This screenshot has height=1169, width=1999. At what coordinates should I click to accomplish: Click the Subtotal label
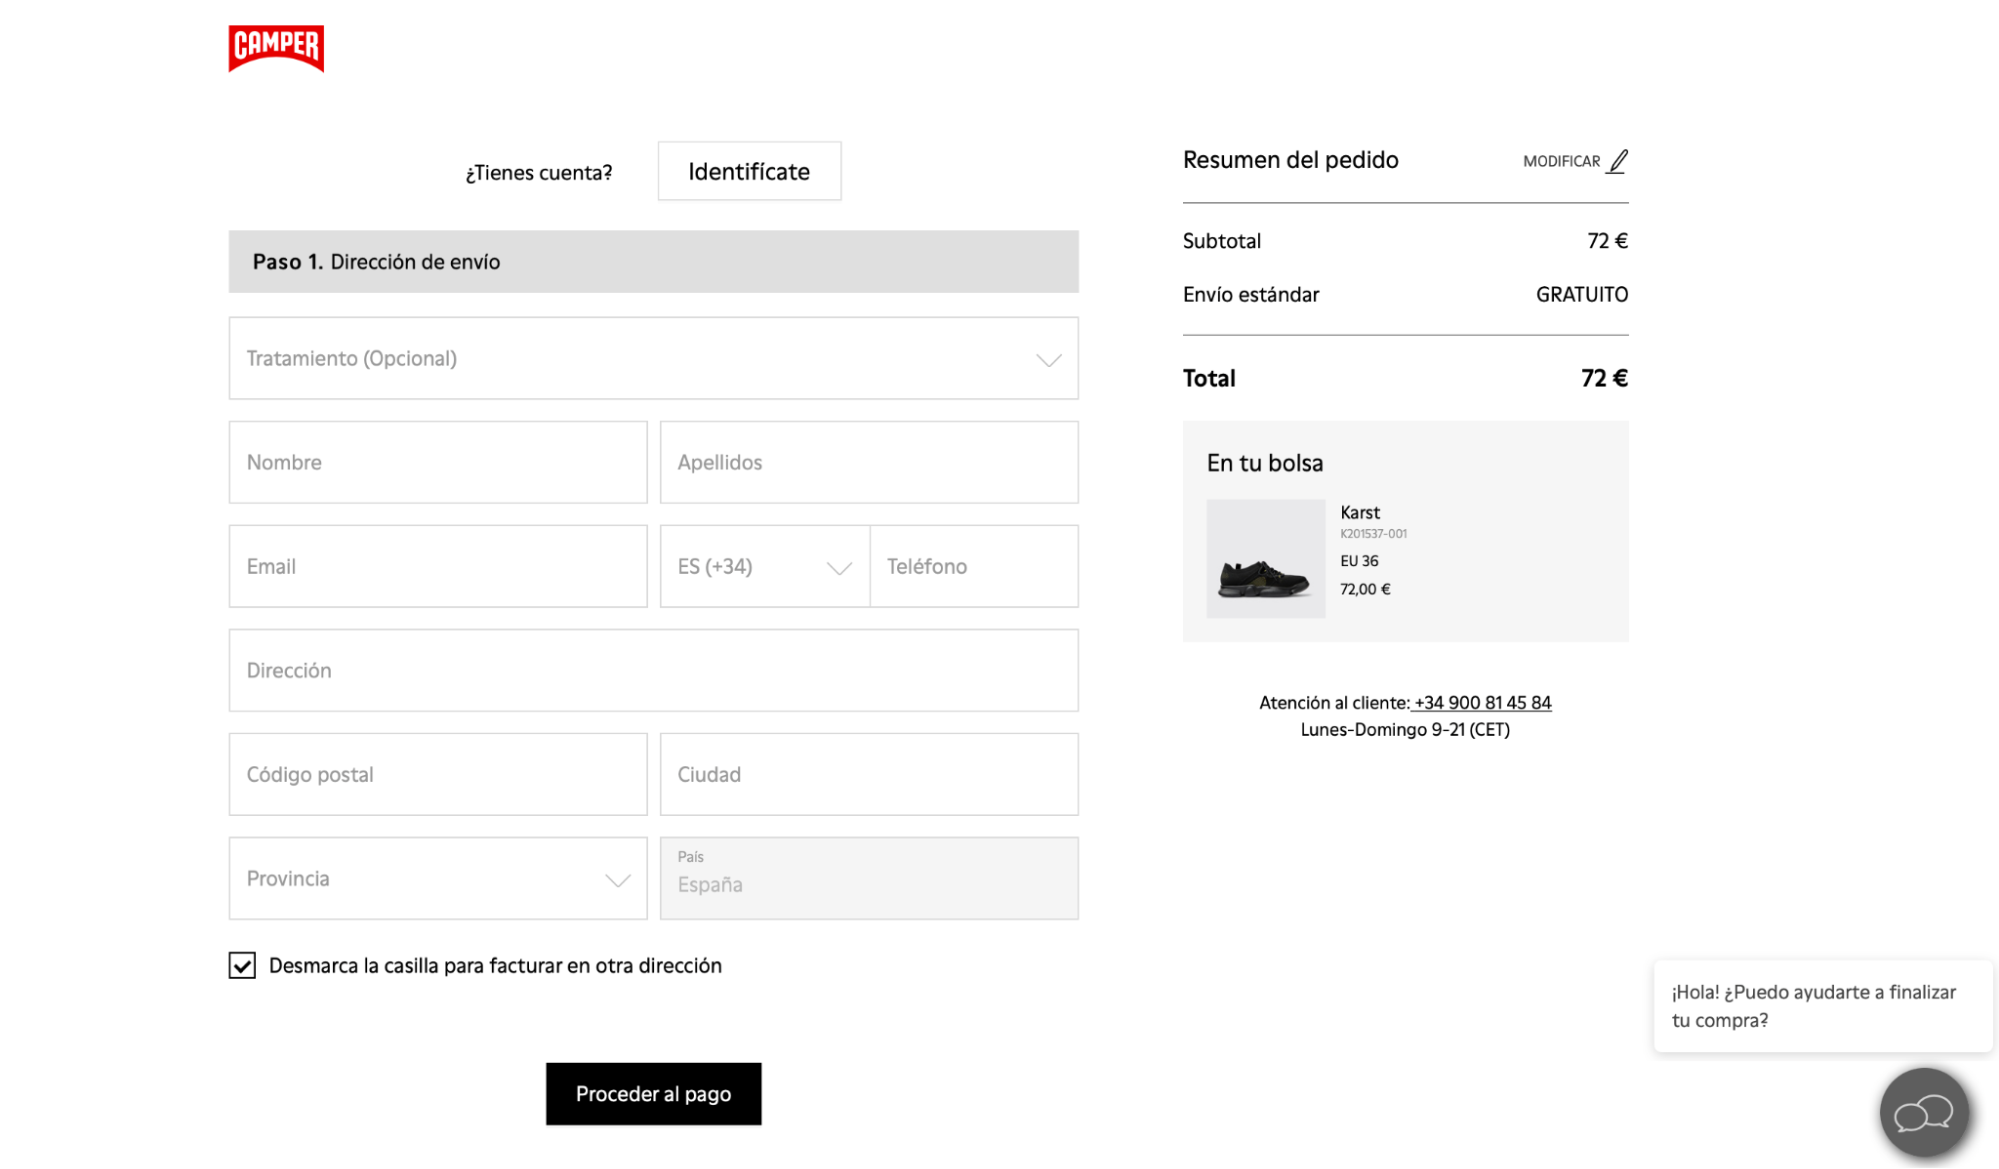[x=1221, y=241]
